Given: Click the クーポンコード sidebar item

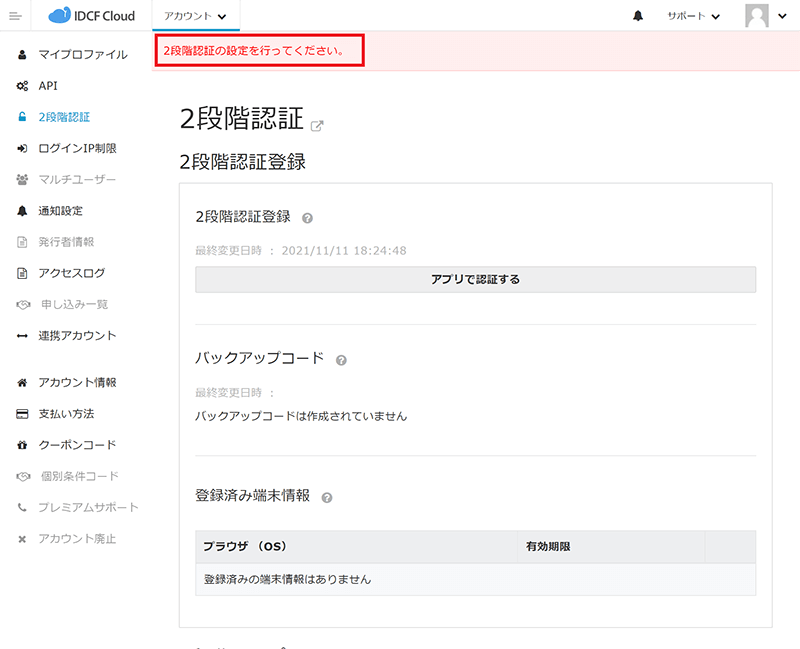Looking at the screenshot, I should (x=77, y=445).
